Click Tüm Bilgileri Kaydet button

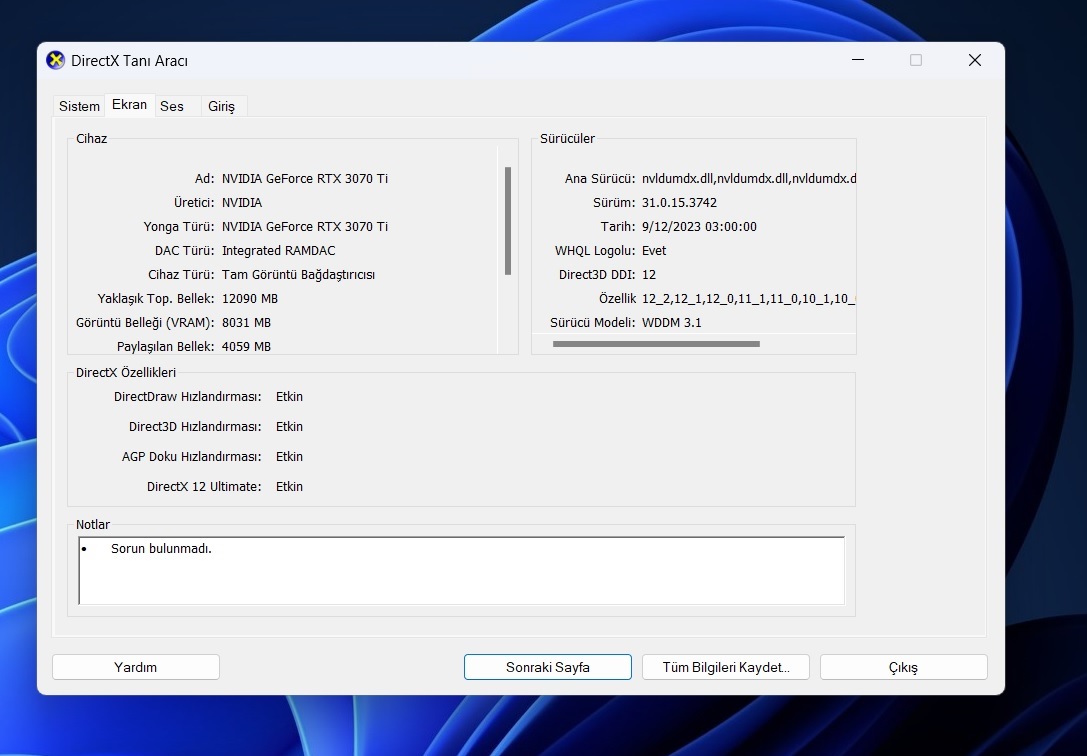tap(726, 667)
